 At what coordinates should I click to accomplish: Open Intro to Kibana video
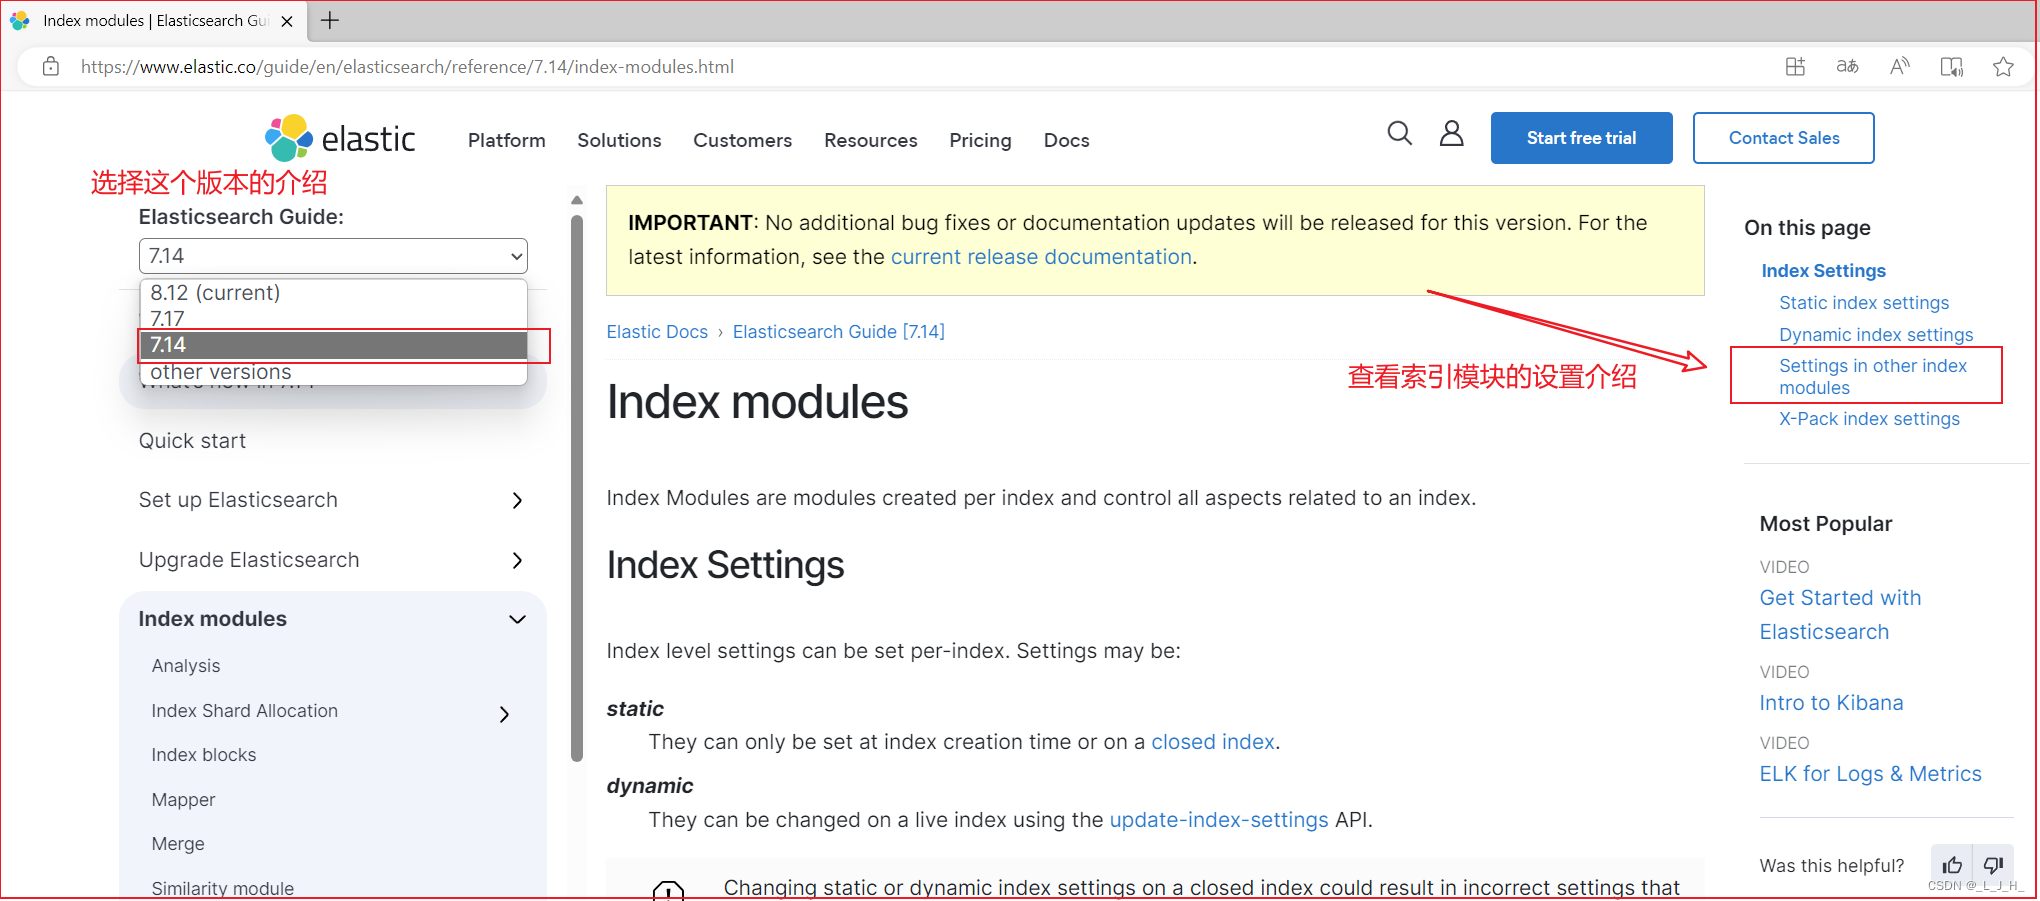1832,703
